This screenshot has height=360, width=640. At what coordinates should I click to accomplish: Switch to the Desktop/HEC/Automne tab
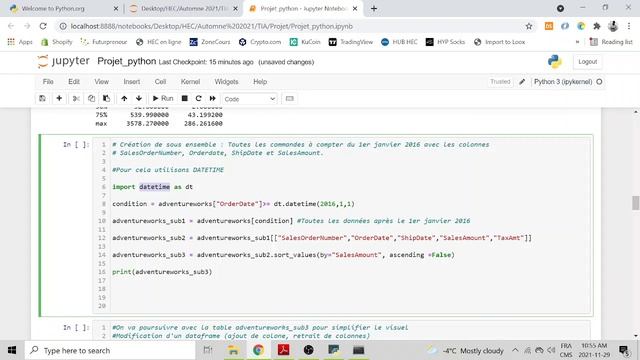click(x=184, y=9)
